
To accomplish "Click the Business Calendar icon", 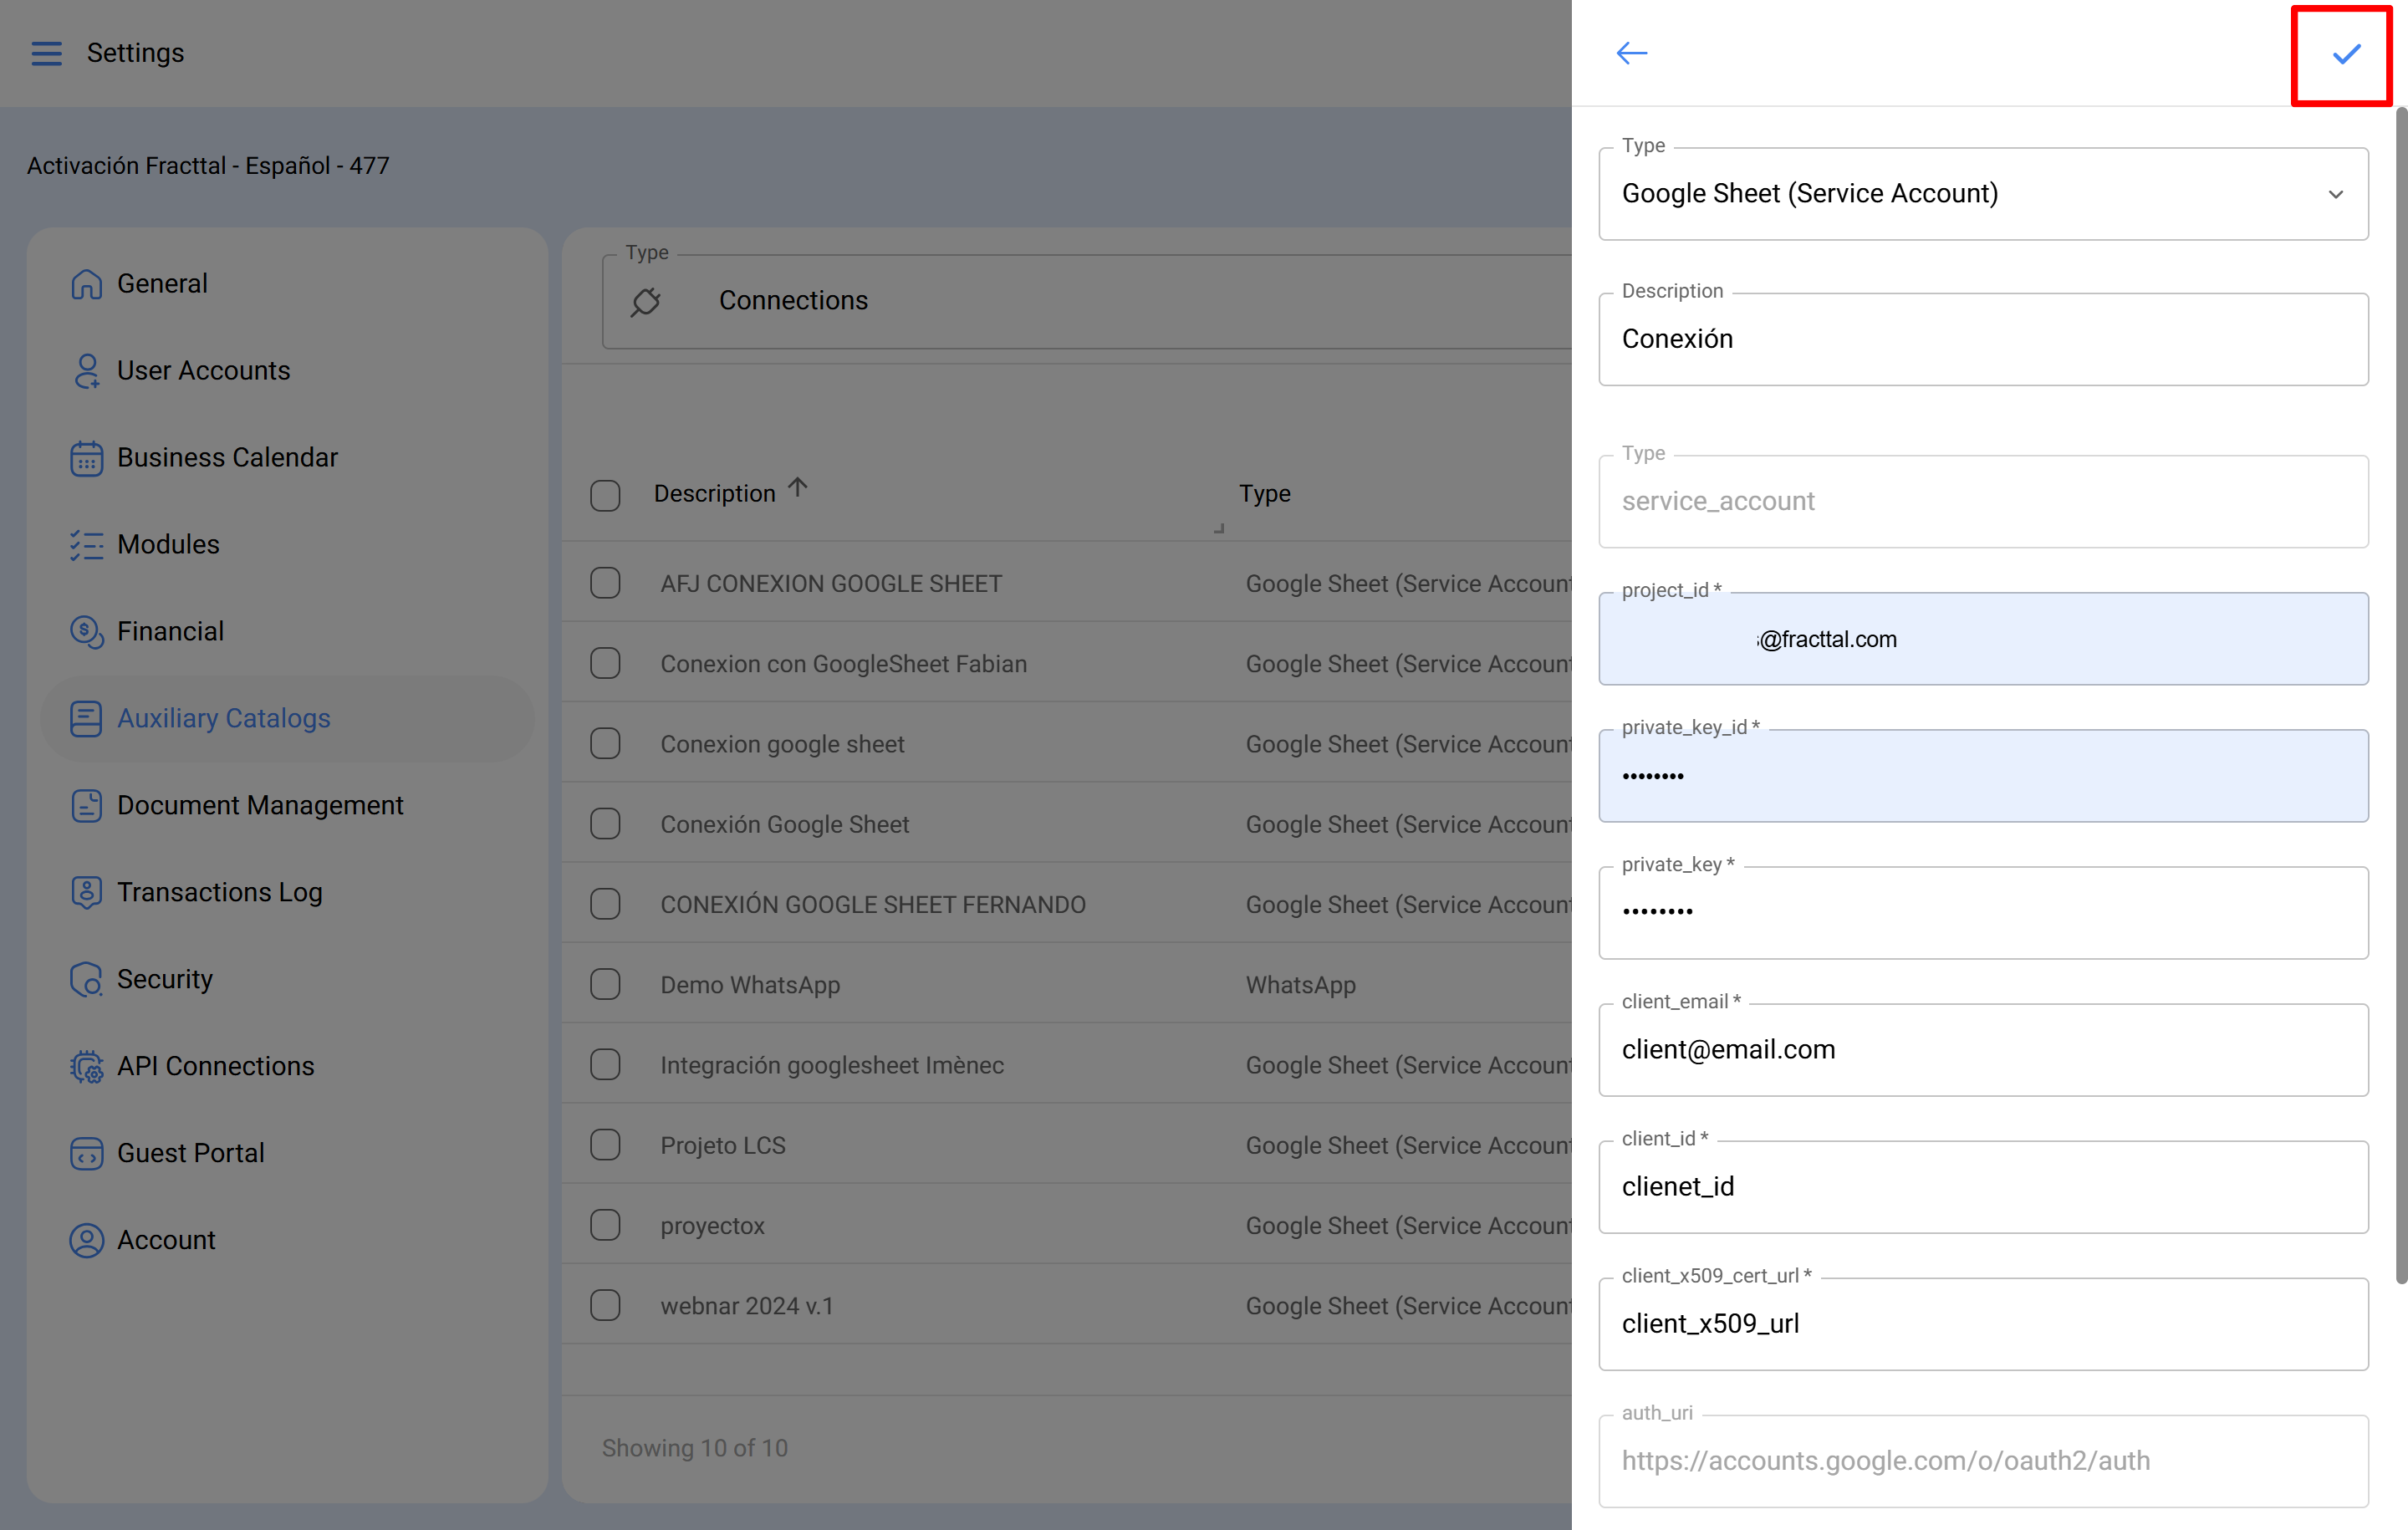I will (86, 457).
